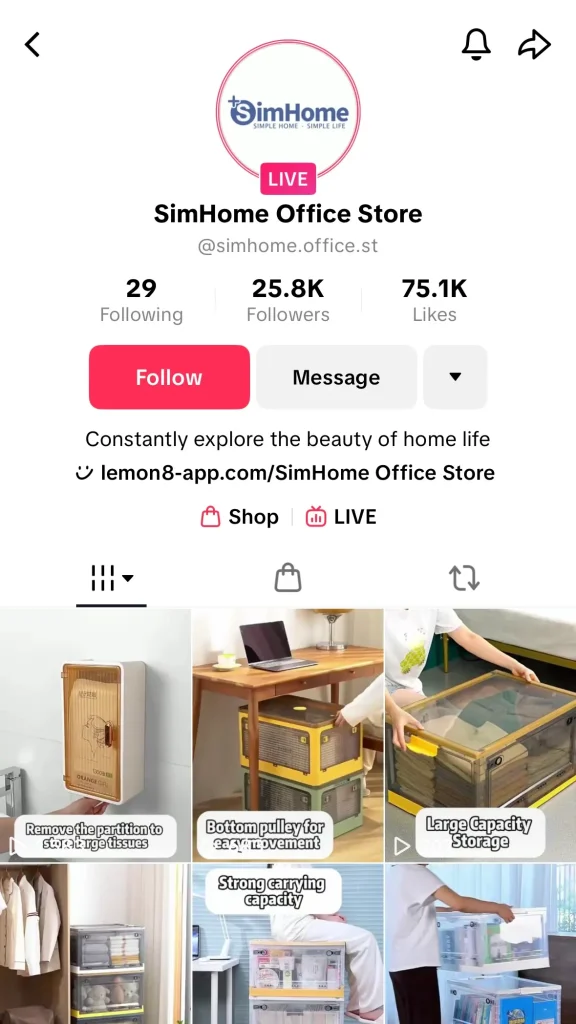
Task: Open the Bottom pulley storage box video
Action: (x=288, y=735)
